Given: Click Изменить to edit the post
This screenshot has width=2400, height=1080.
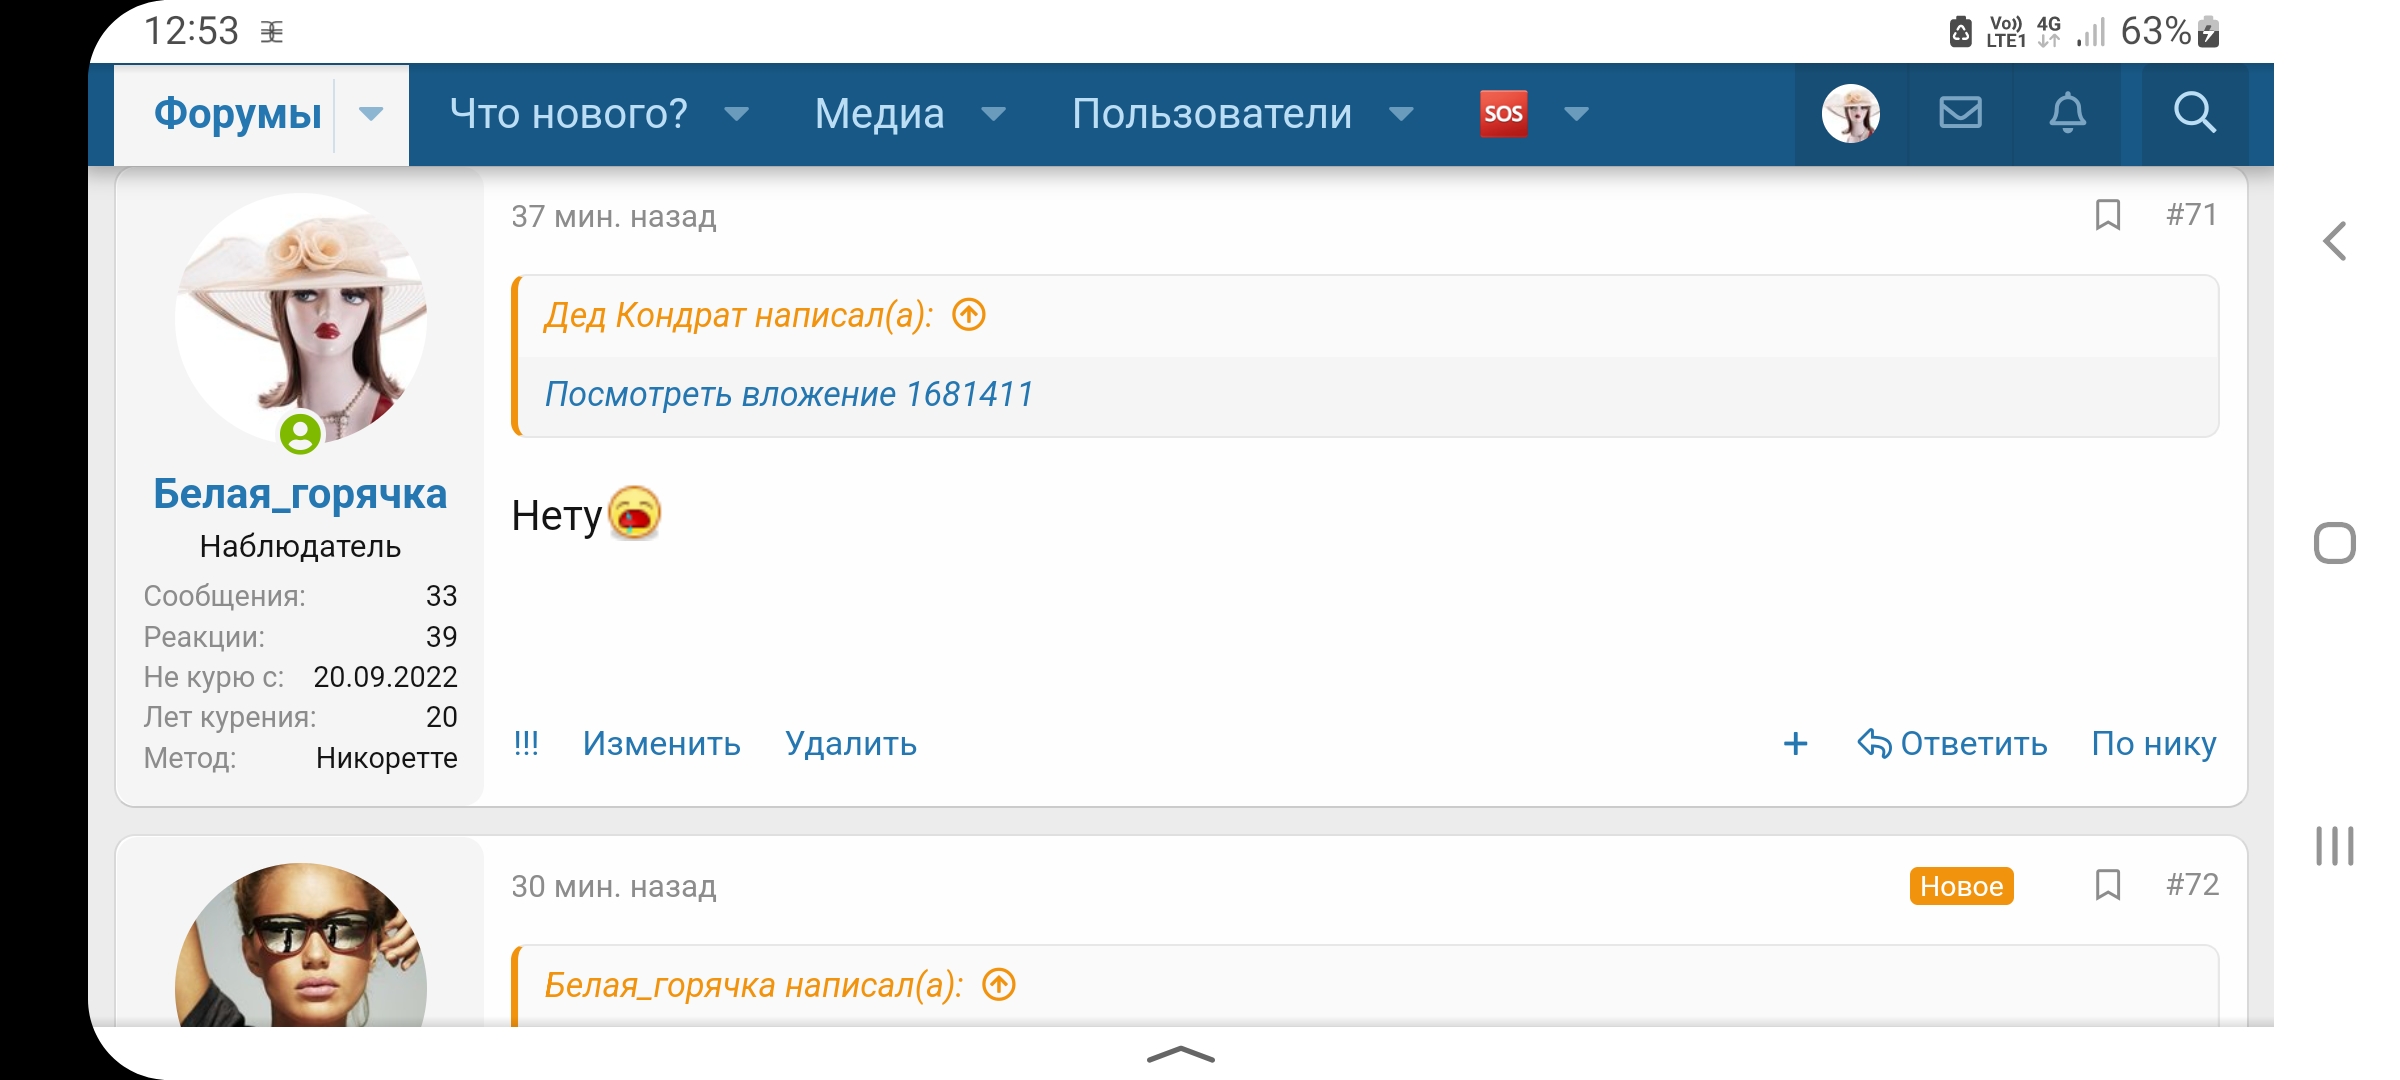Looking at the screenshot, I should pos(661,744).
